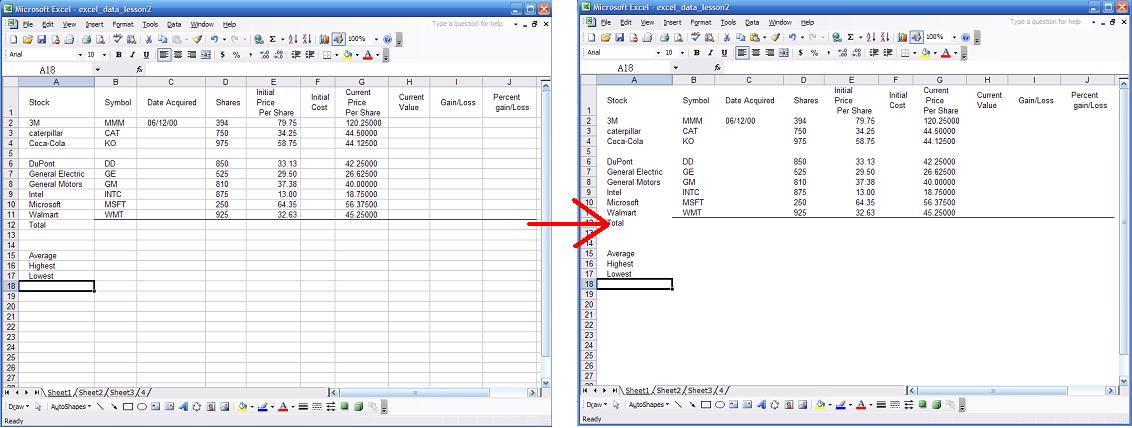Open Insert menu in right window

click(x=672, y=23)
